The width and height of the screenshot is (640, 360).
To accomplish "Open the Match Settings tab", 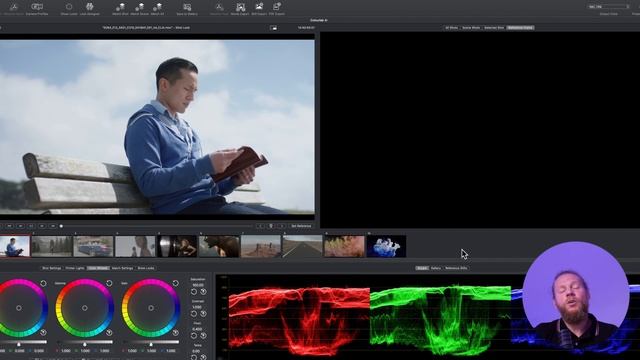I will coord(122,268).
